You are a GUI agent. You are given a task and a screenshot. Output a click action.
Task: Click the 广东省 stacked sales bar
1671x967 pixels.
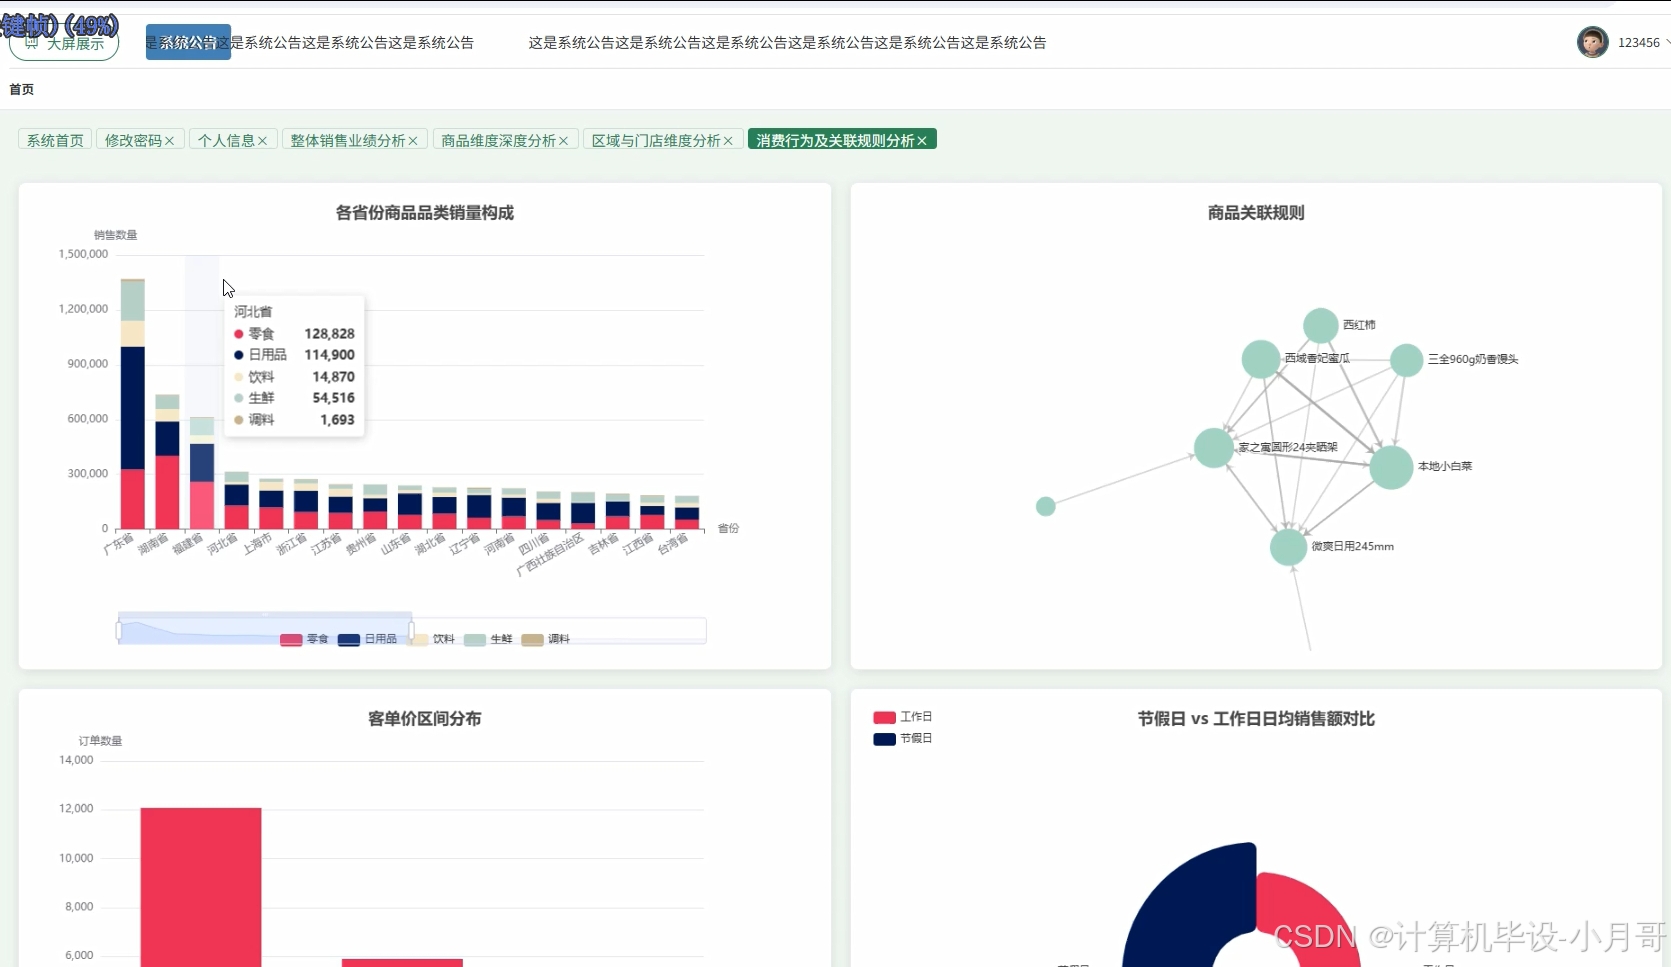pos(133,404)
